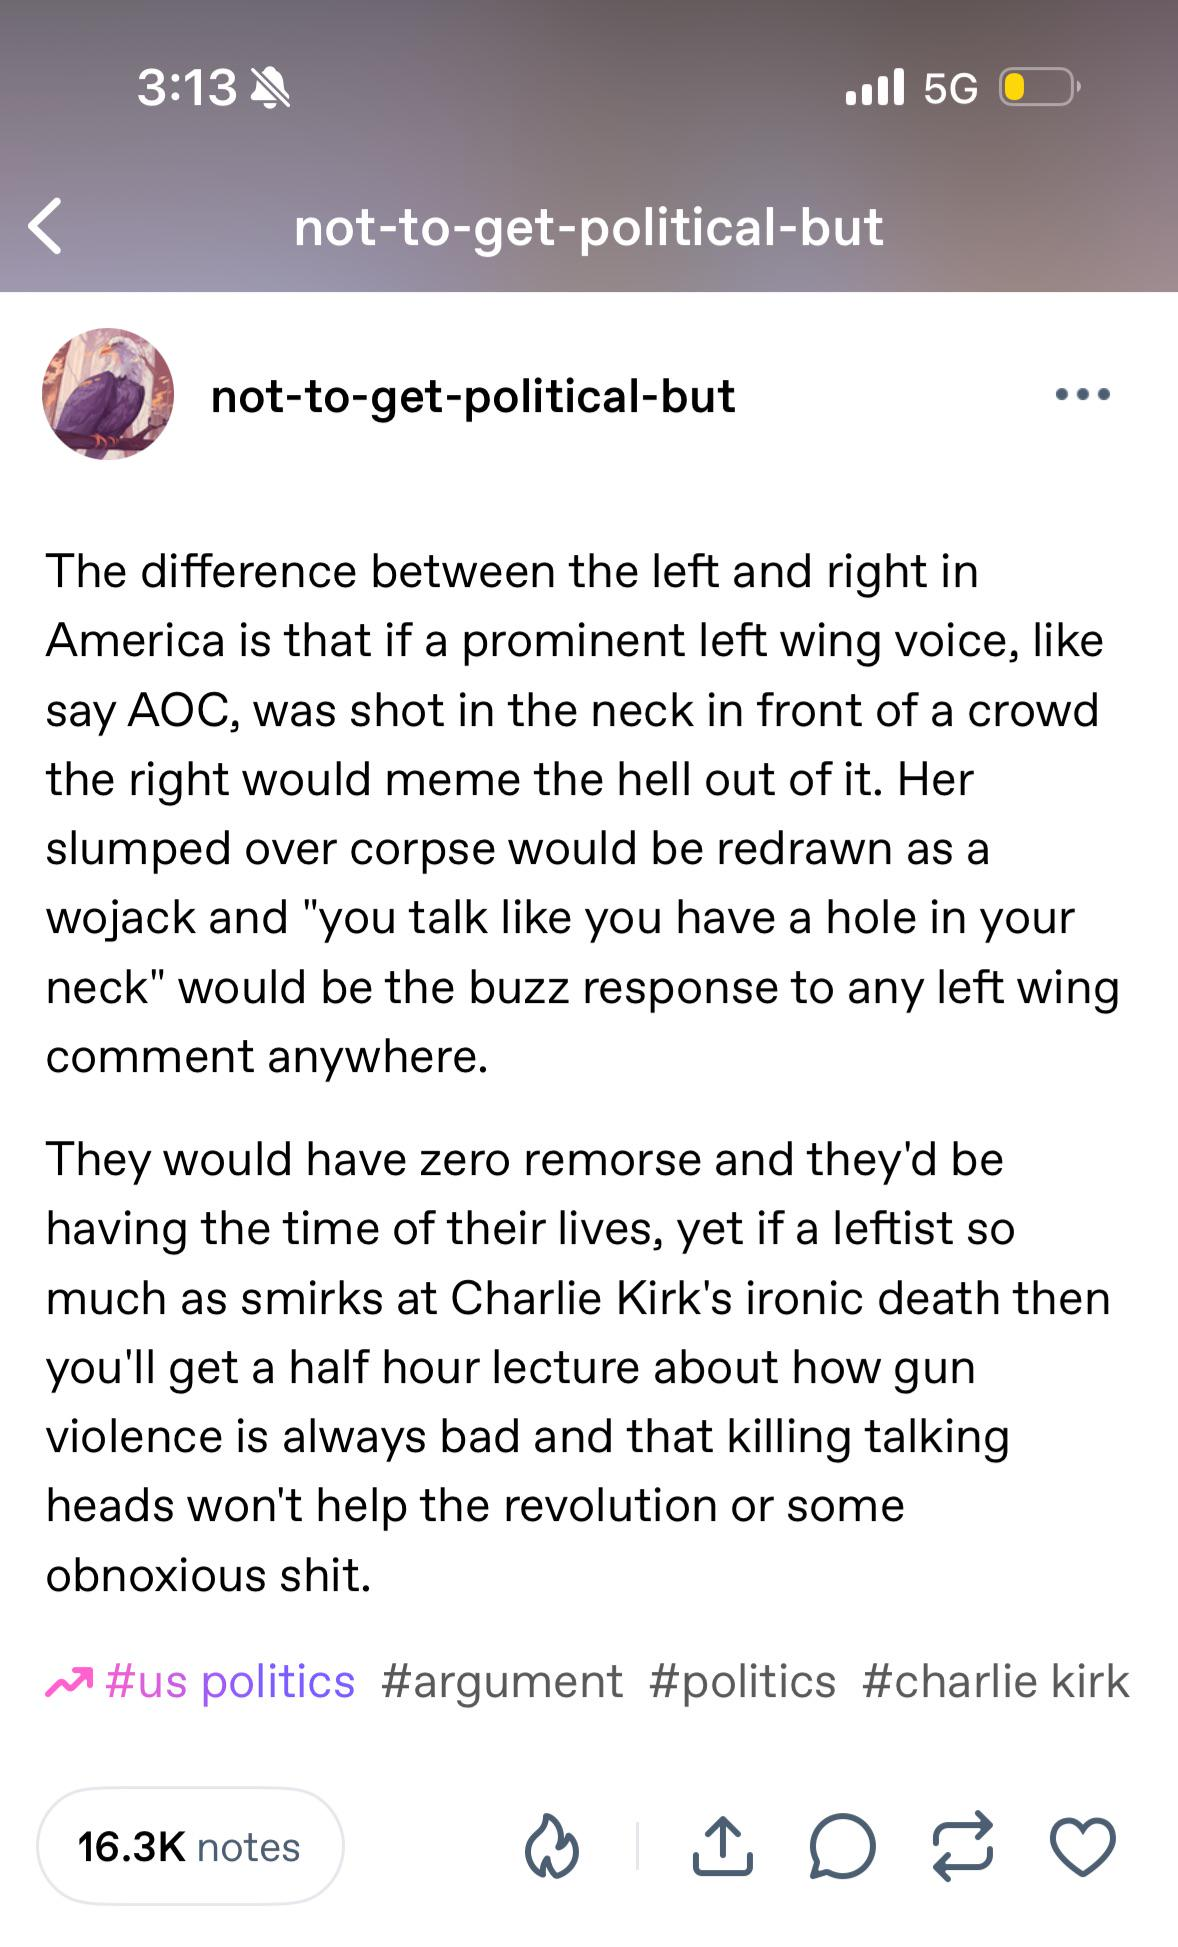Tap the eagle avatar thumbnail

[108, 394]
